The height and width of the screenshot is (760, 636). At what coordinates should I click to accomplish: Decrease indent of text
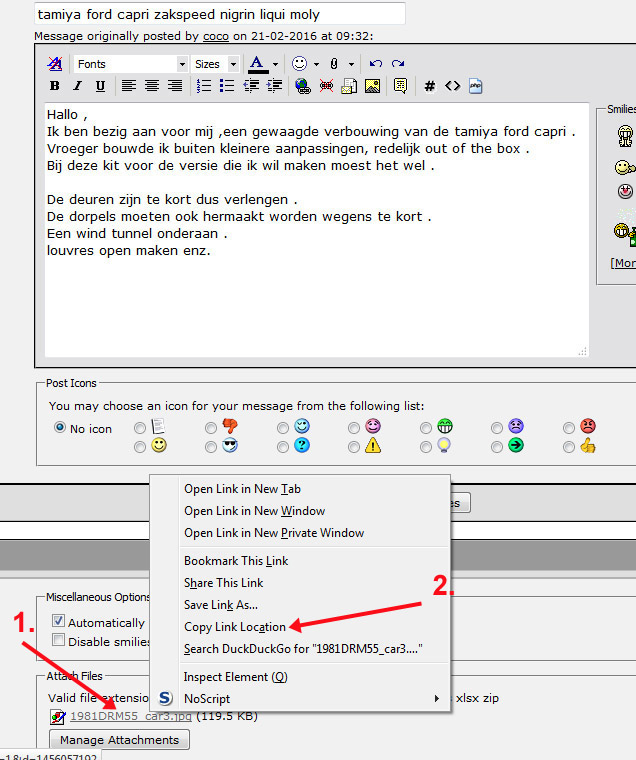[251, 86]
